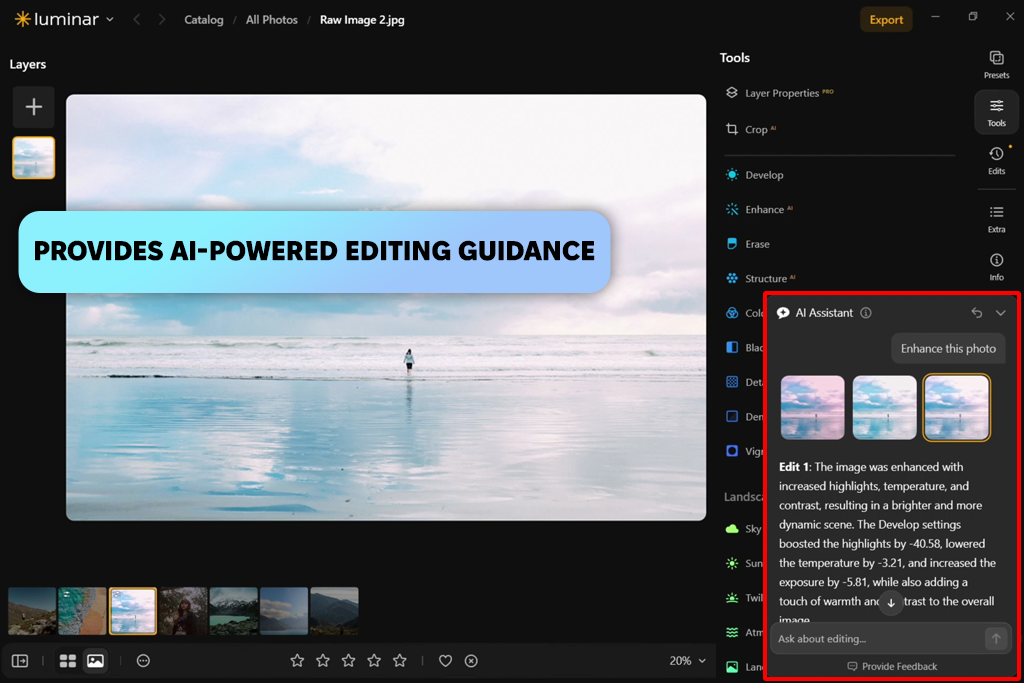This screenshot has height=683, width=1024.
Task: Click Provide Feedback link
Action: [x=892, y=666]
